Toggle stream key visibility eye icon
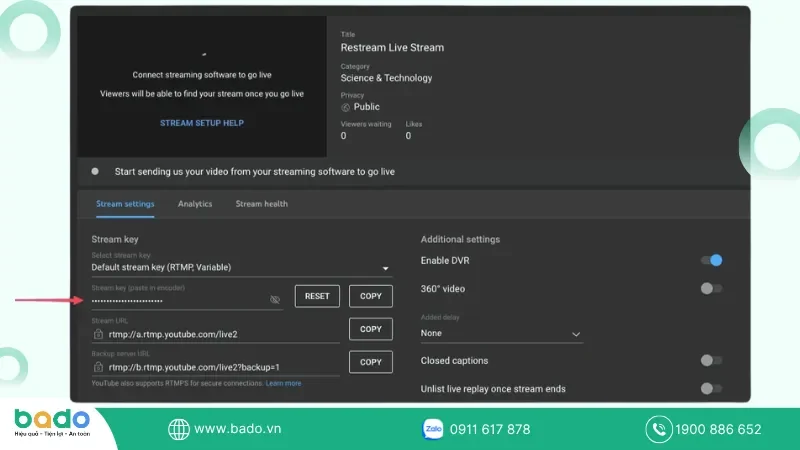The image size is (800, 450). (x=275, y=300)
